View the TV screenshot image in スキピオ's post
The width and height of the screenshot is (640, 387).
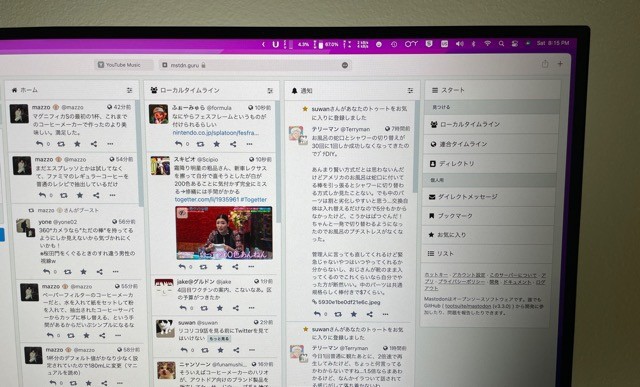pyautogui.click(x=224, y=233)
